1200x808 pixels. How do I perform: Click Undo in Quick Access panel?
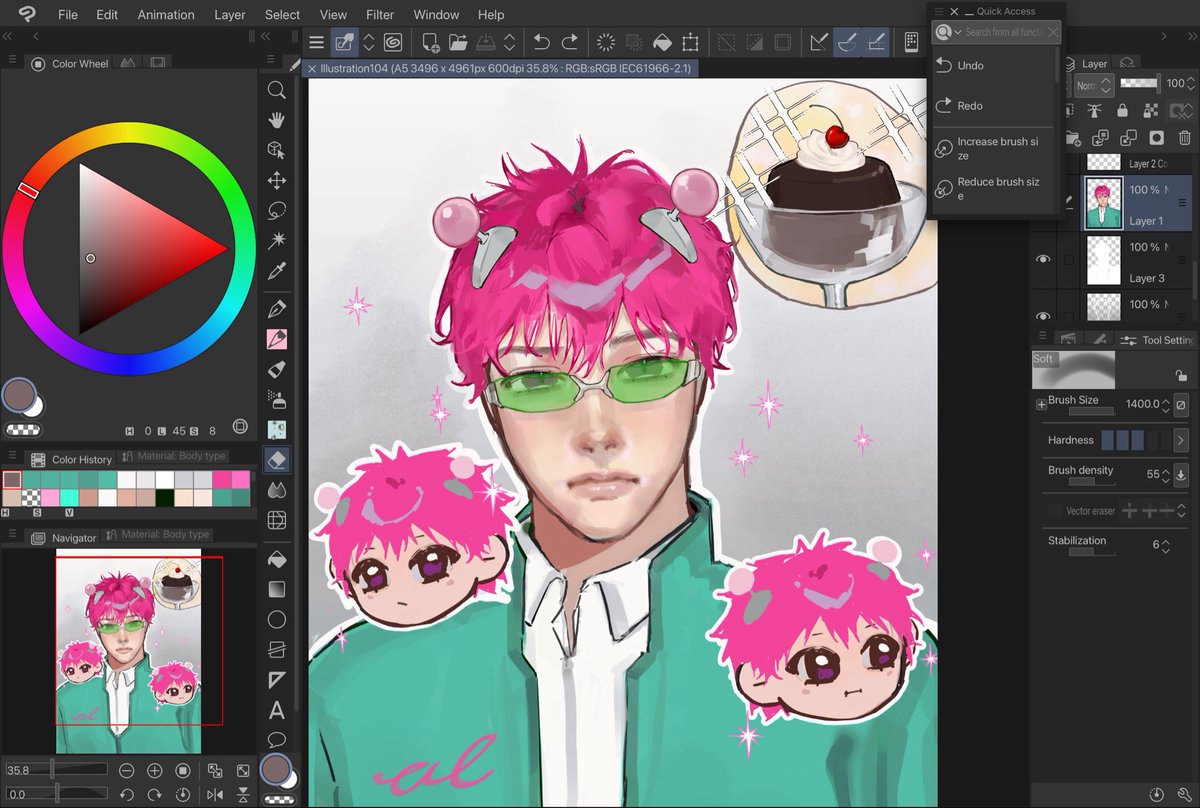pos(992,65)
